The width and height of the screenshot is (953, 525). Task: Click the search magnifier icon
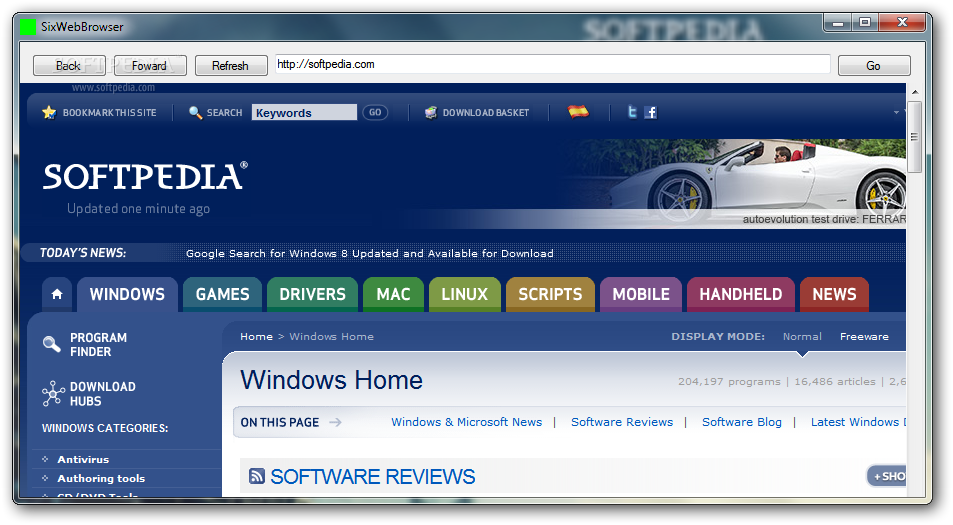[195, 112]
